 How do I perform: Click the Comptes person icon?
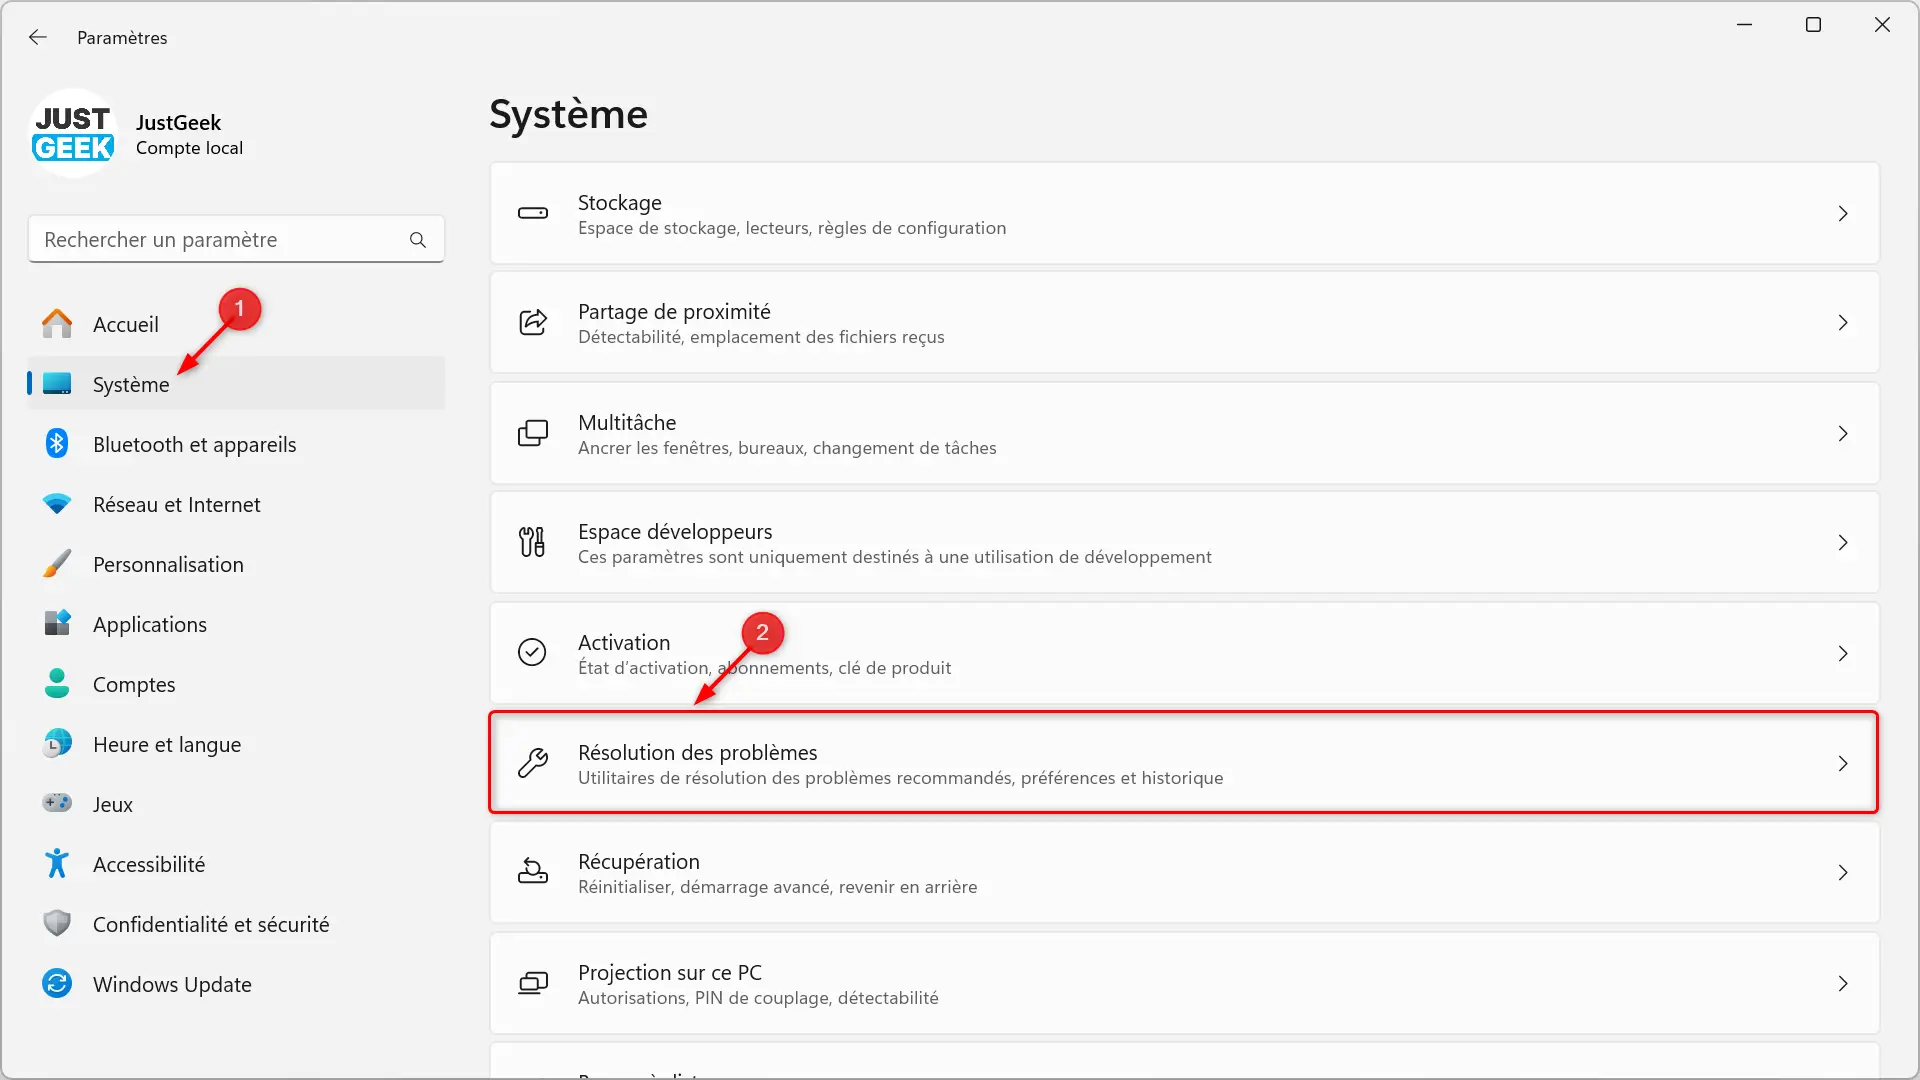[57, 684]
